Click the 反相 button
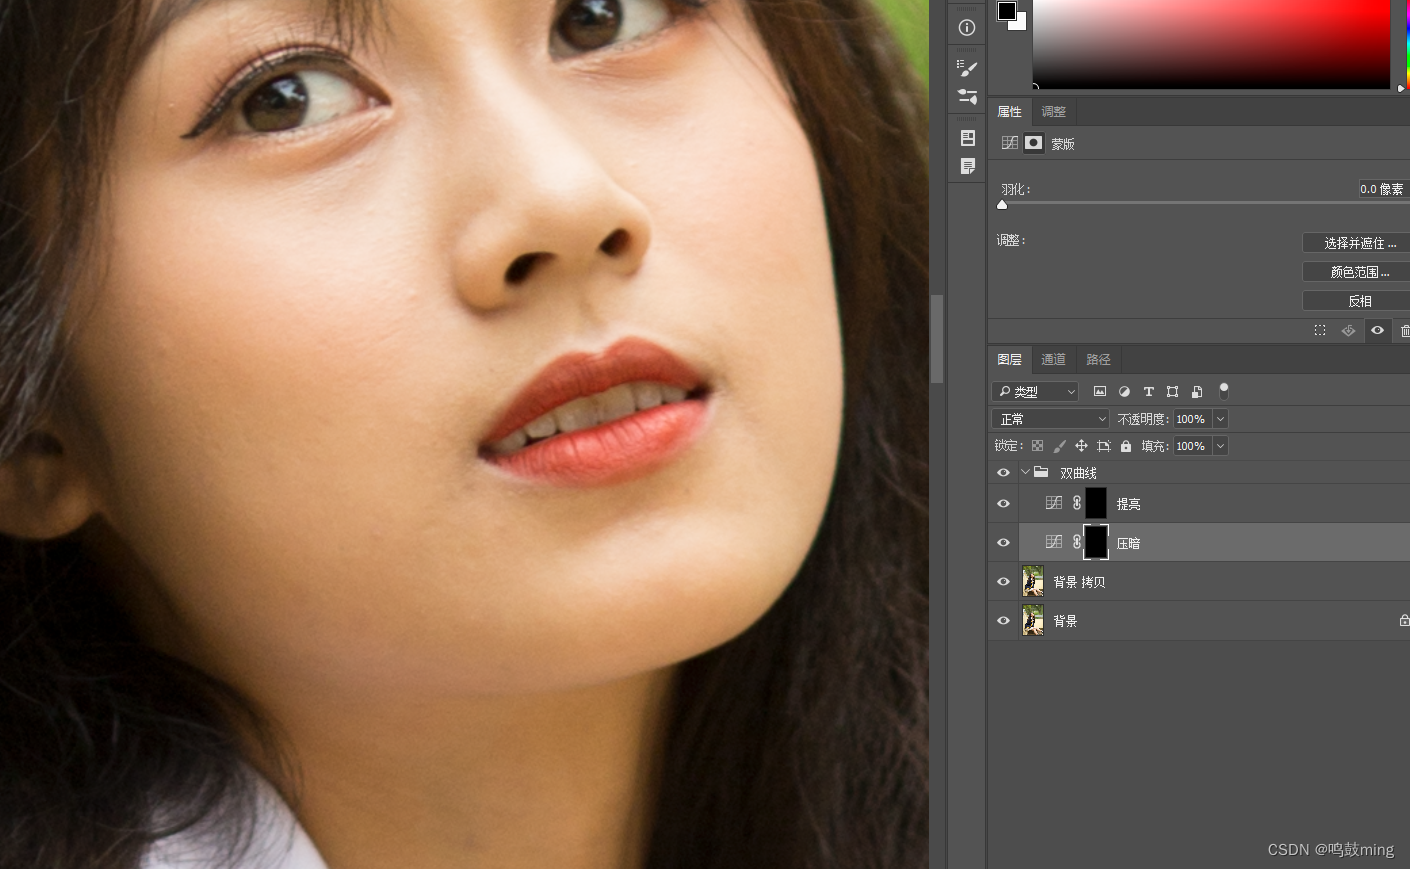The height and width of the screenshot is (869, 1410). pos(1356,301)
